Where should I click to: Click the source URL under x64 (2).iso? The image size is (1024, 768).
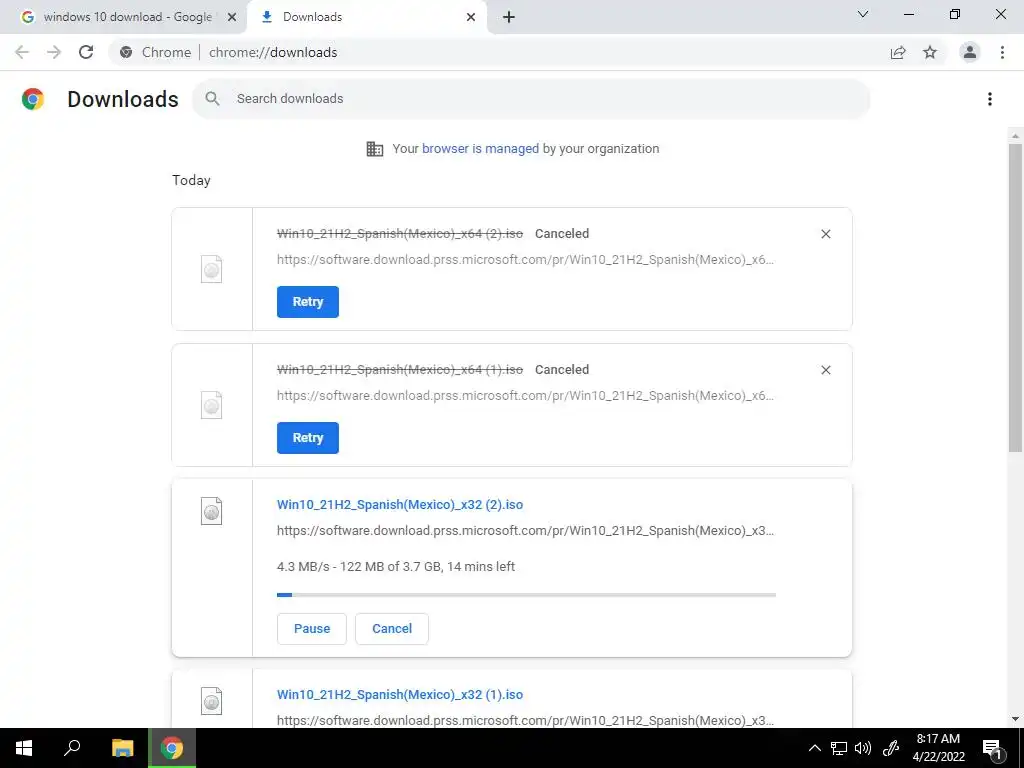(525, 260)
